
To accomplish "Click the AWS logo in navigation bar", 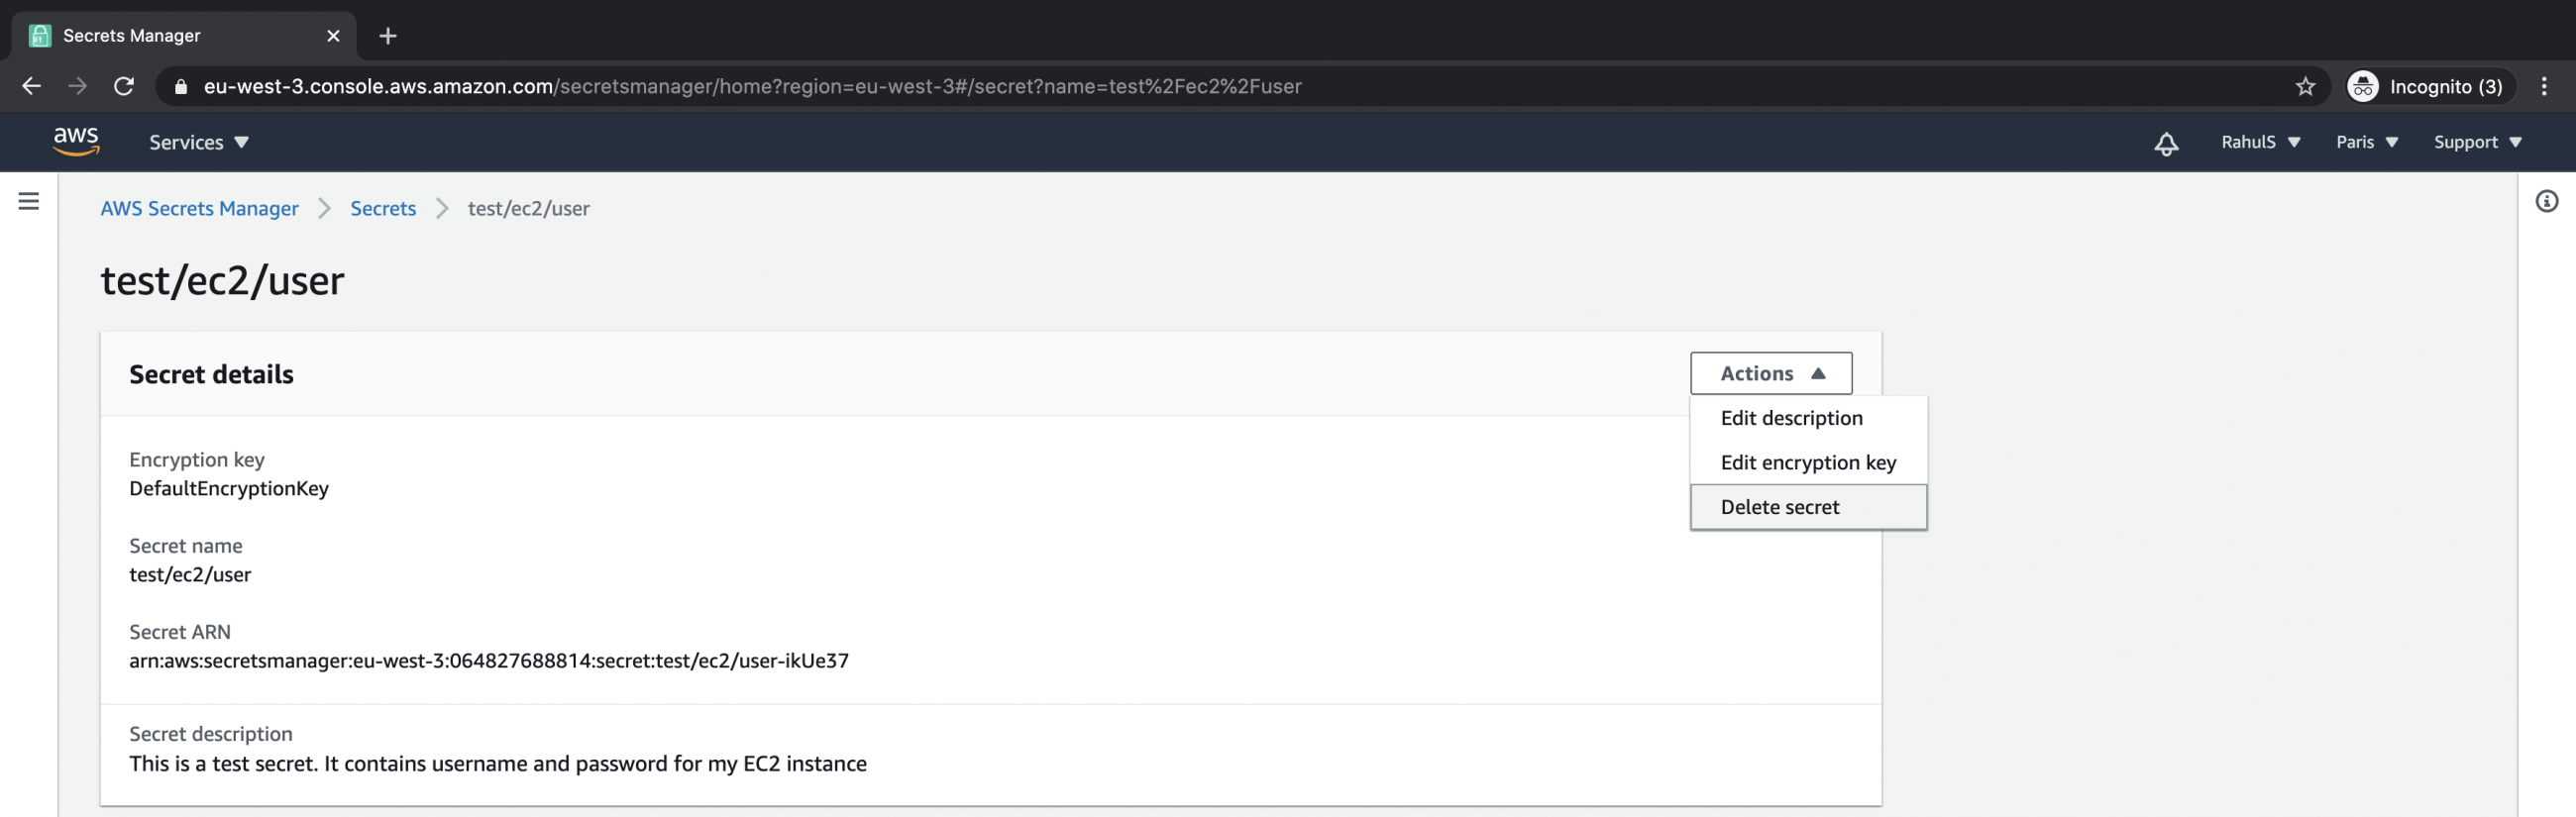I will tap(76, 142).
